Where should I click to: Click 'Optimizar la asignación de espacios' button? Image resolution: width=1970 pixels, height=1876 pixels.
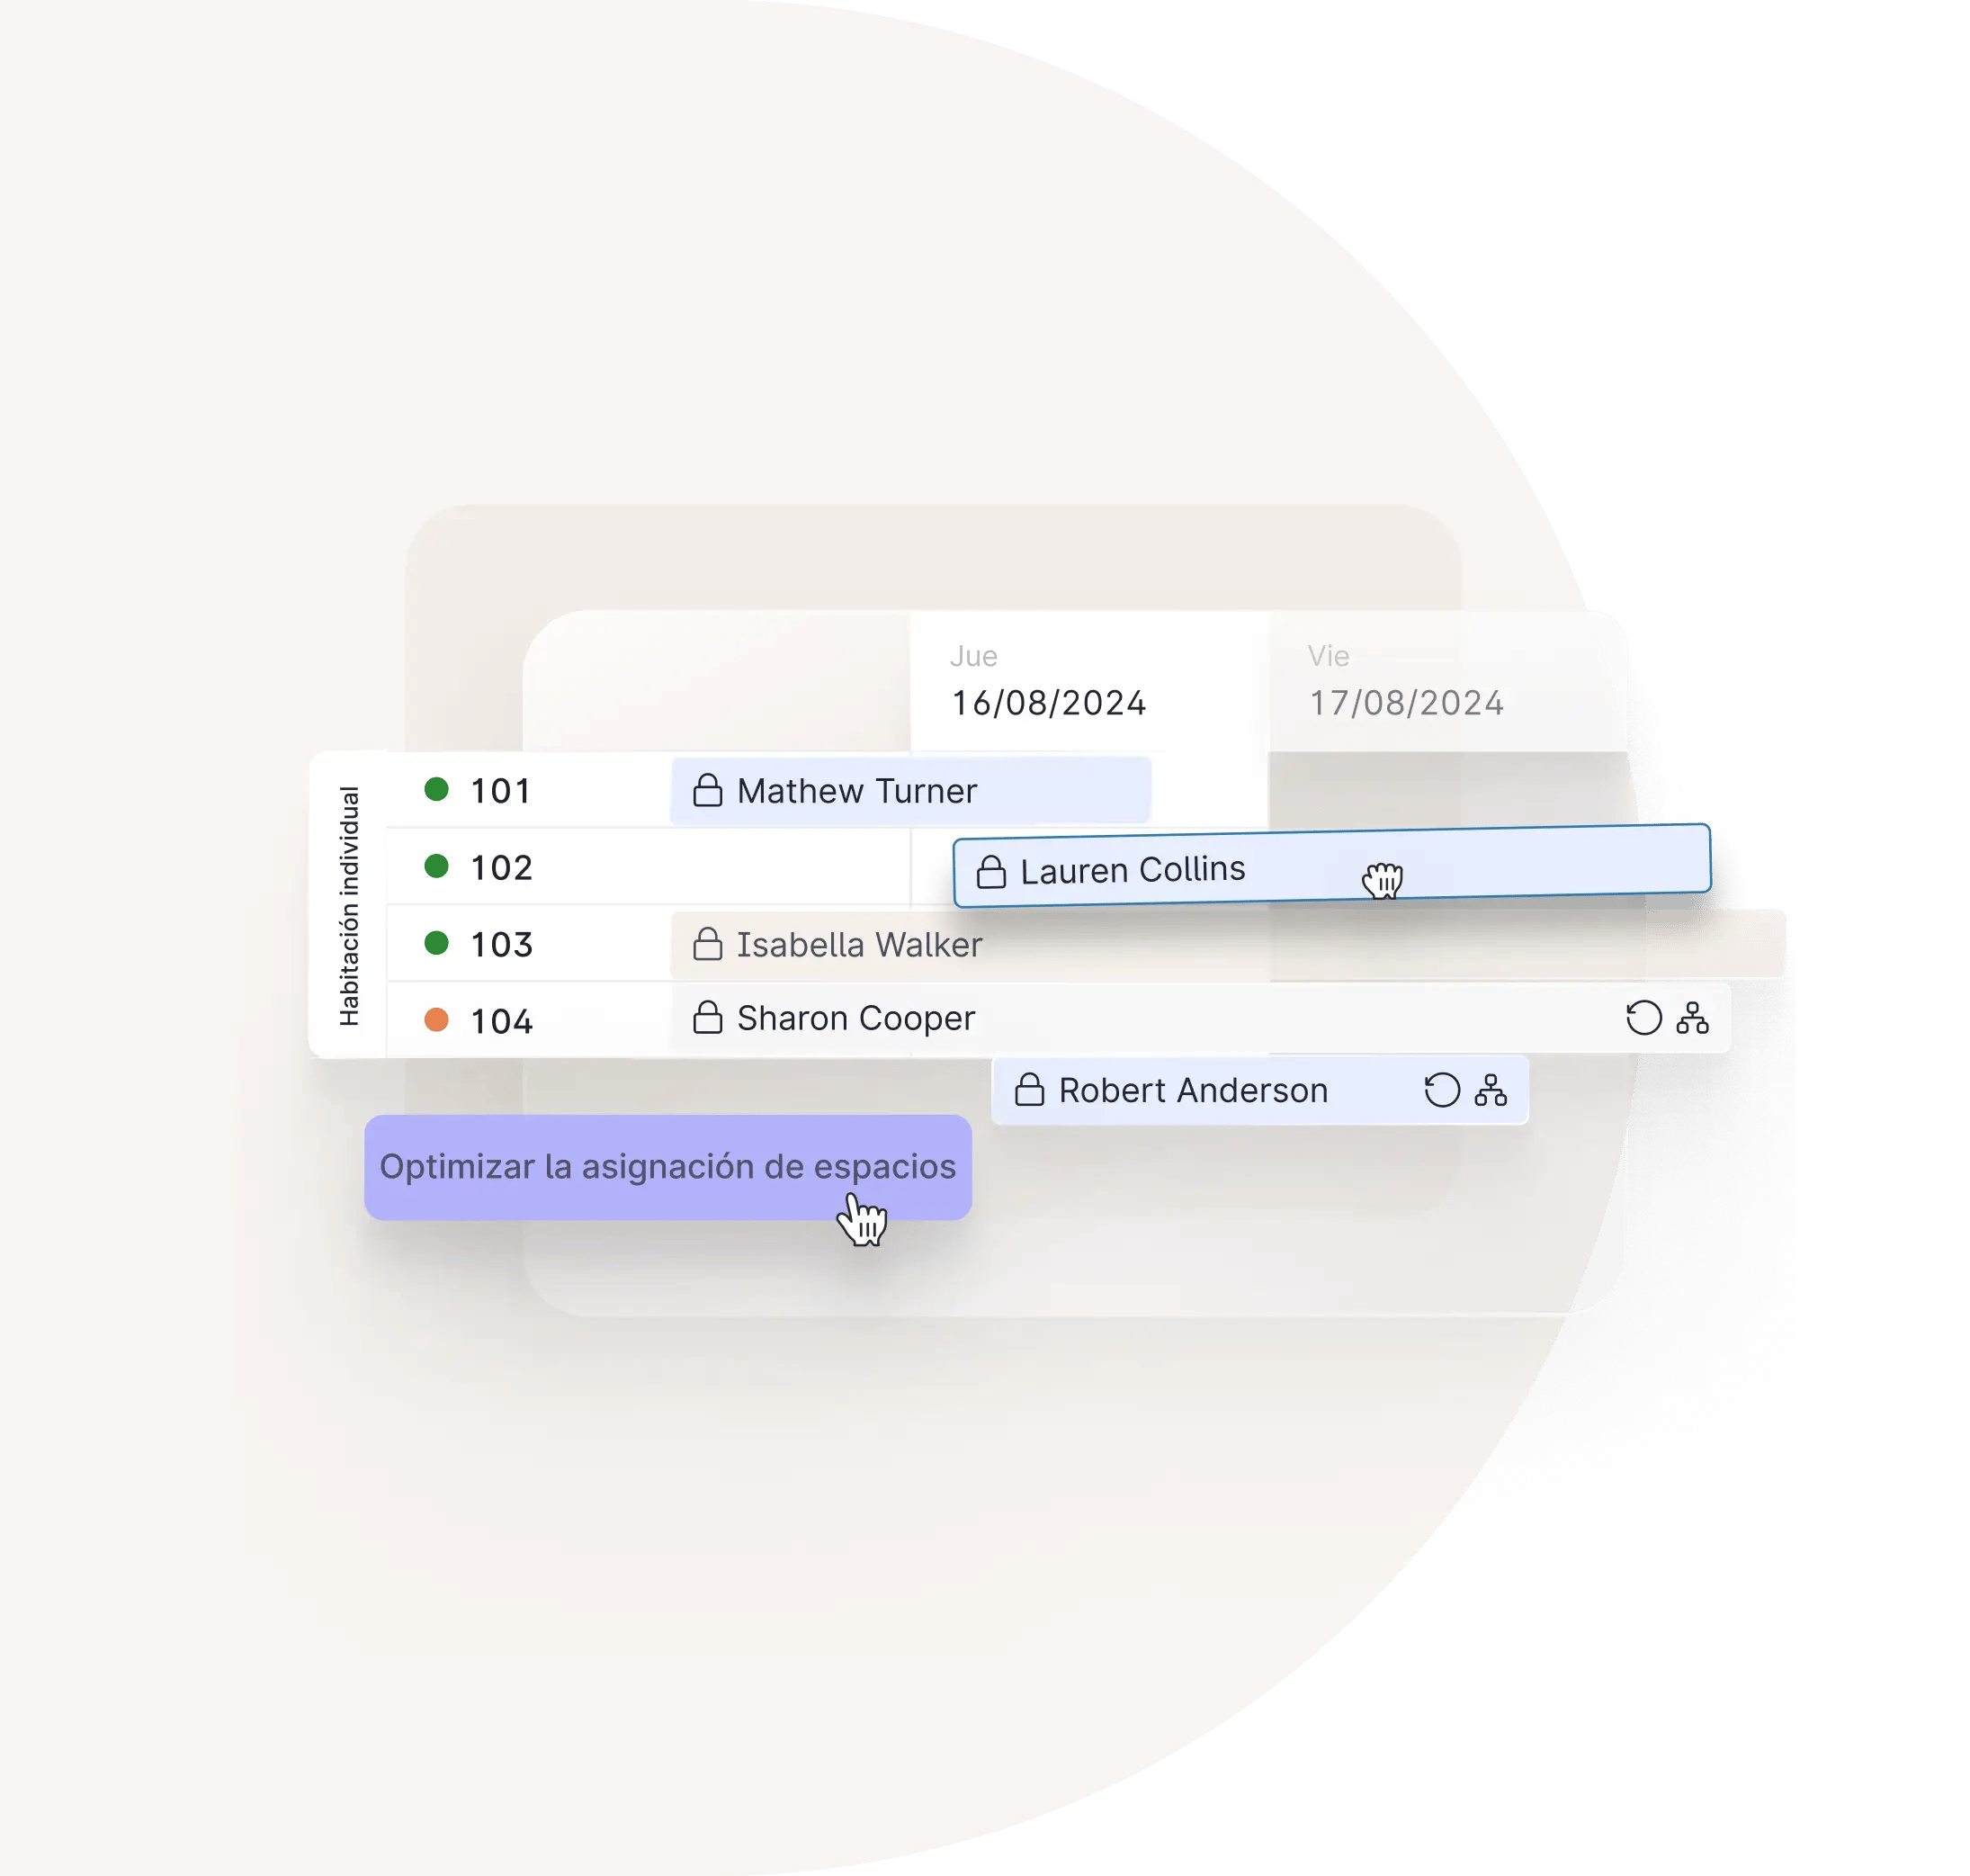tap(665, 1163)
